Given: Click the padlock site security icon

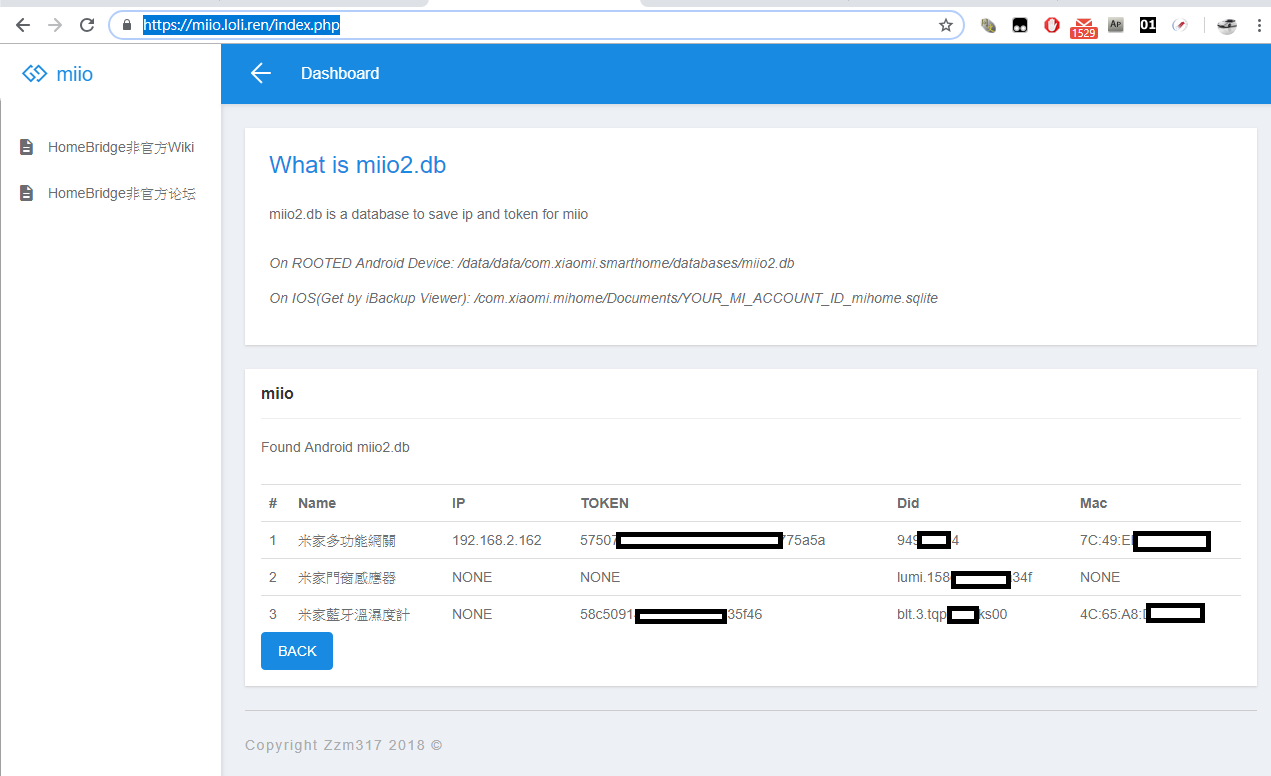Looking at the screenshot, I should click(127, 25).
